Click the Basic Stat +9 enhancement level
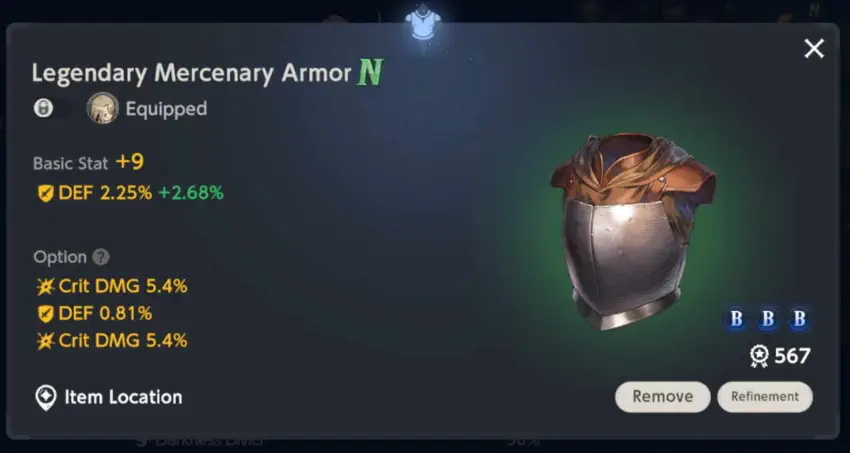This screenshot has width=850, height=453. (x=130, y=162)
